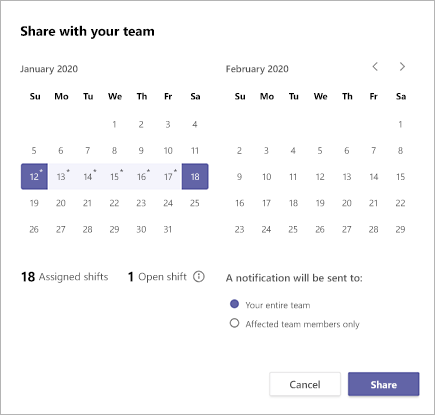The width and height of the screenshot is (435, 415).
Task: Select January 20 date
Action: 61,203
